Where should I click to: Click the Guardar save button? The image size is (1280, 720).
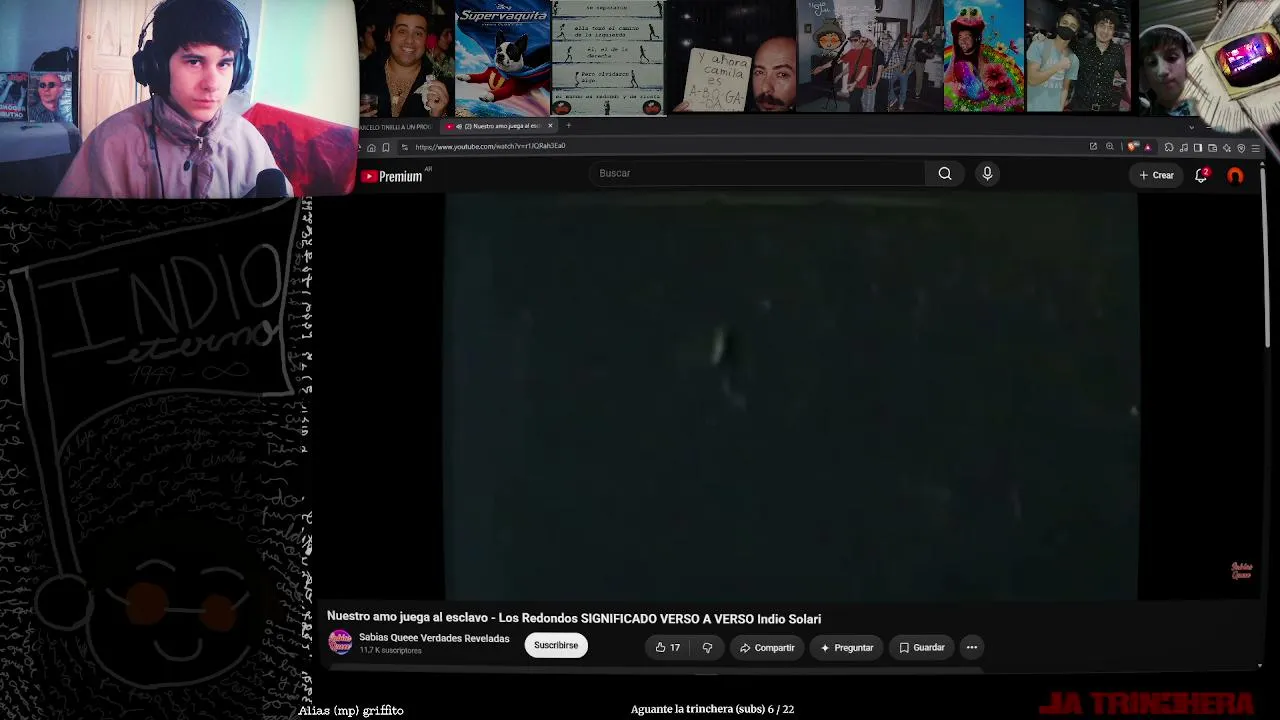921,648
